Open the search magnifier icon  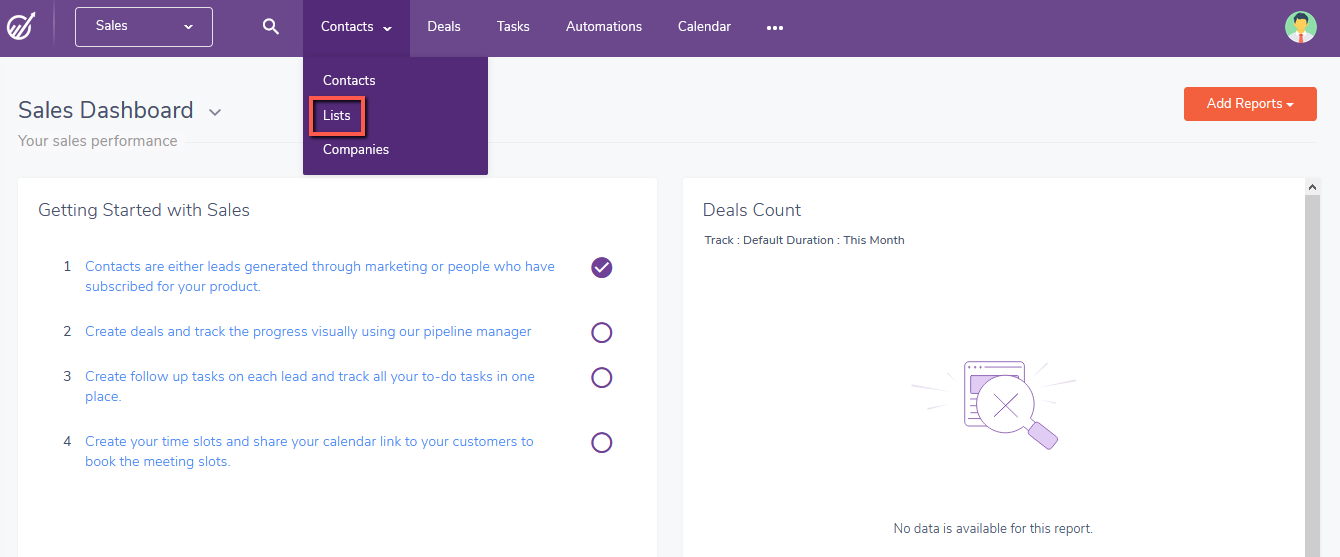(x=271, y=27)
